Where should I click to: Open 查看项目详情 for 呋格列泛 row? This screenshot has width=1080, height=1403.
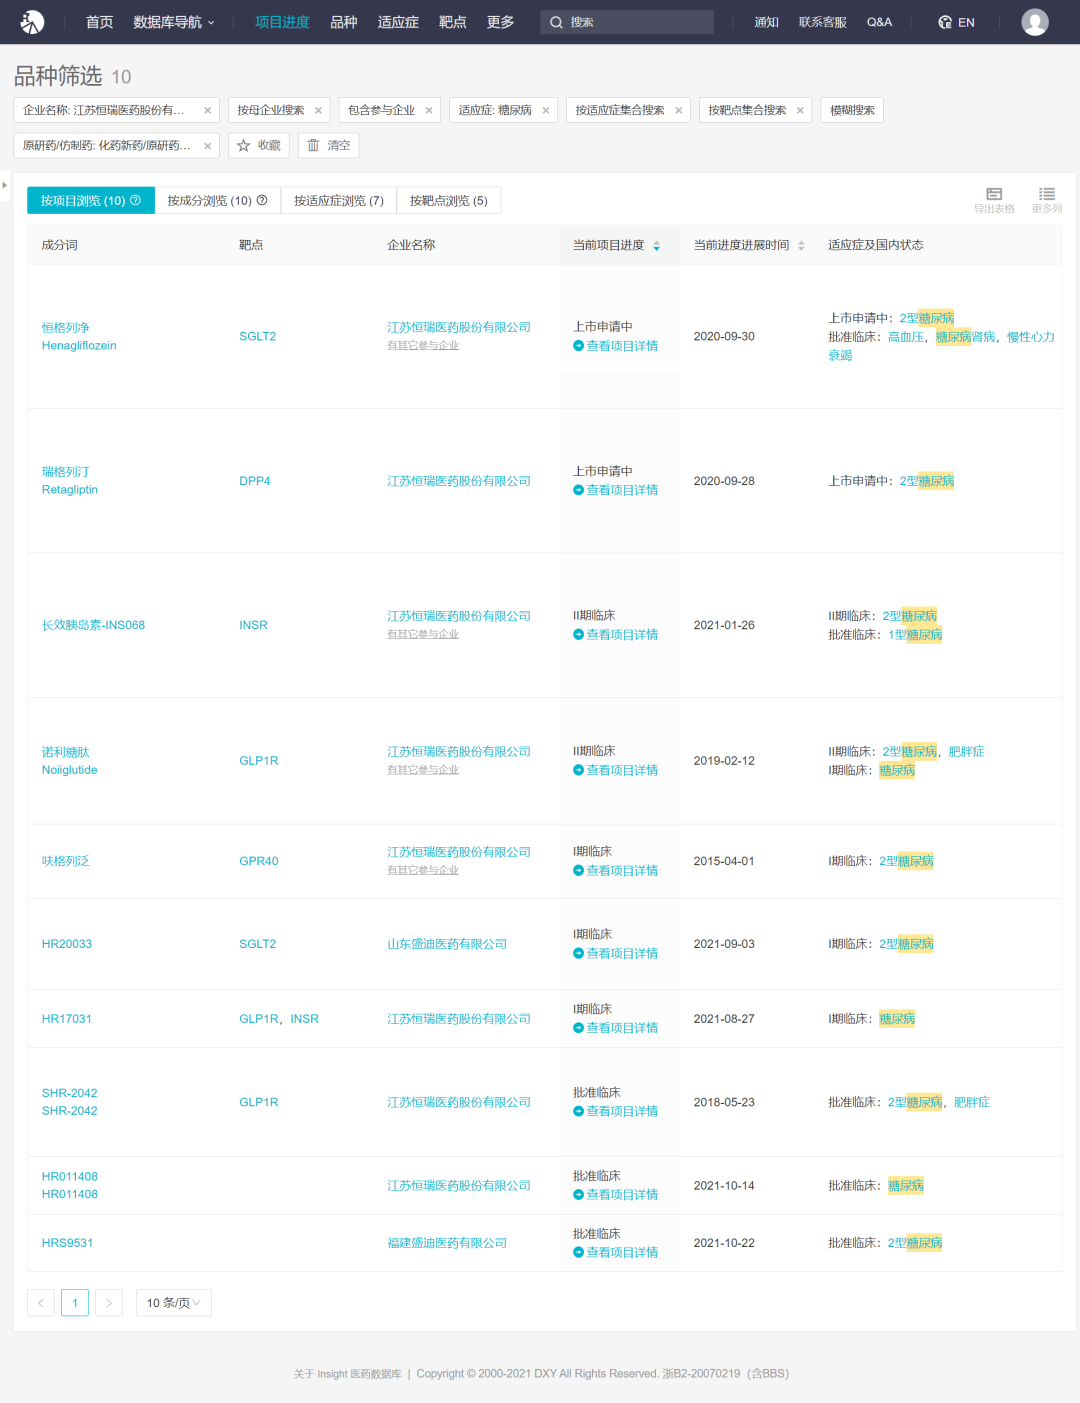tap(616, 871)
